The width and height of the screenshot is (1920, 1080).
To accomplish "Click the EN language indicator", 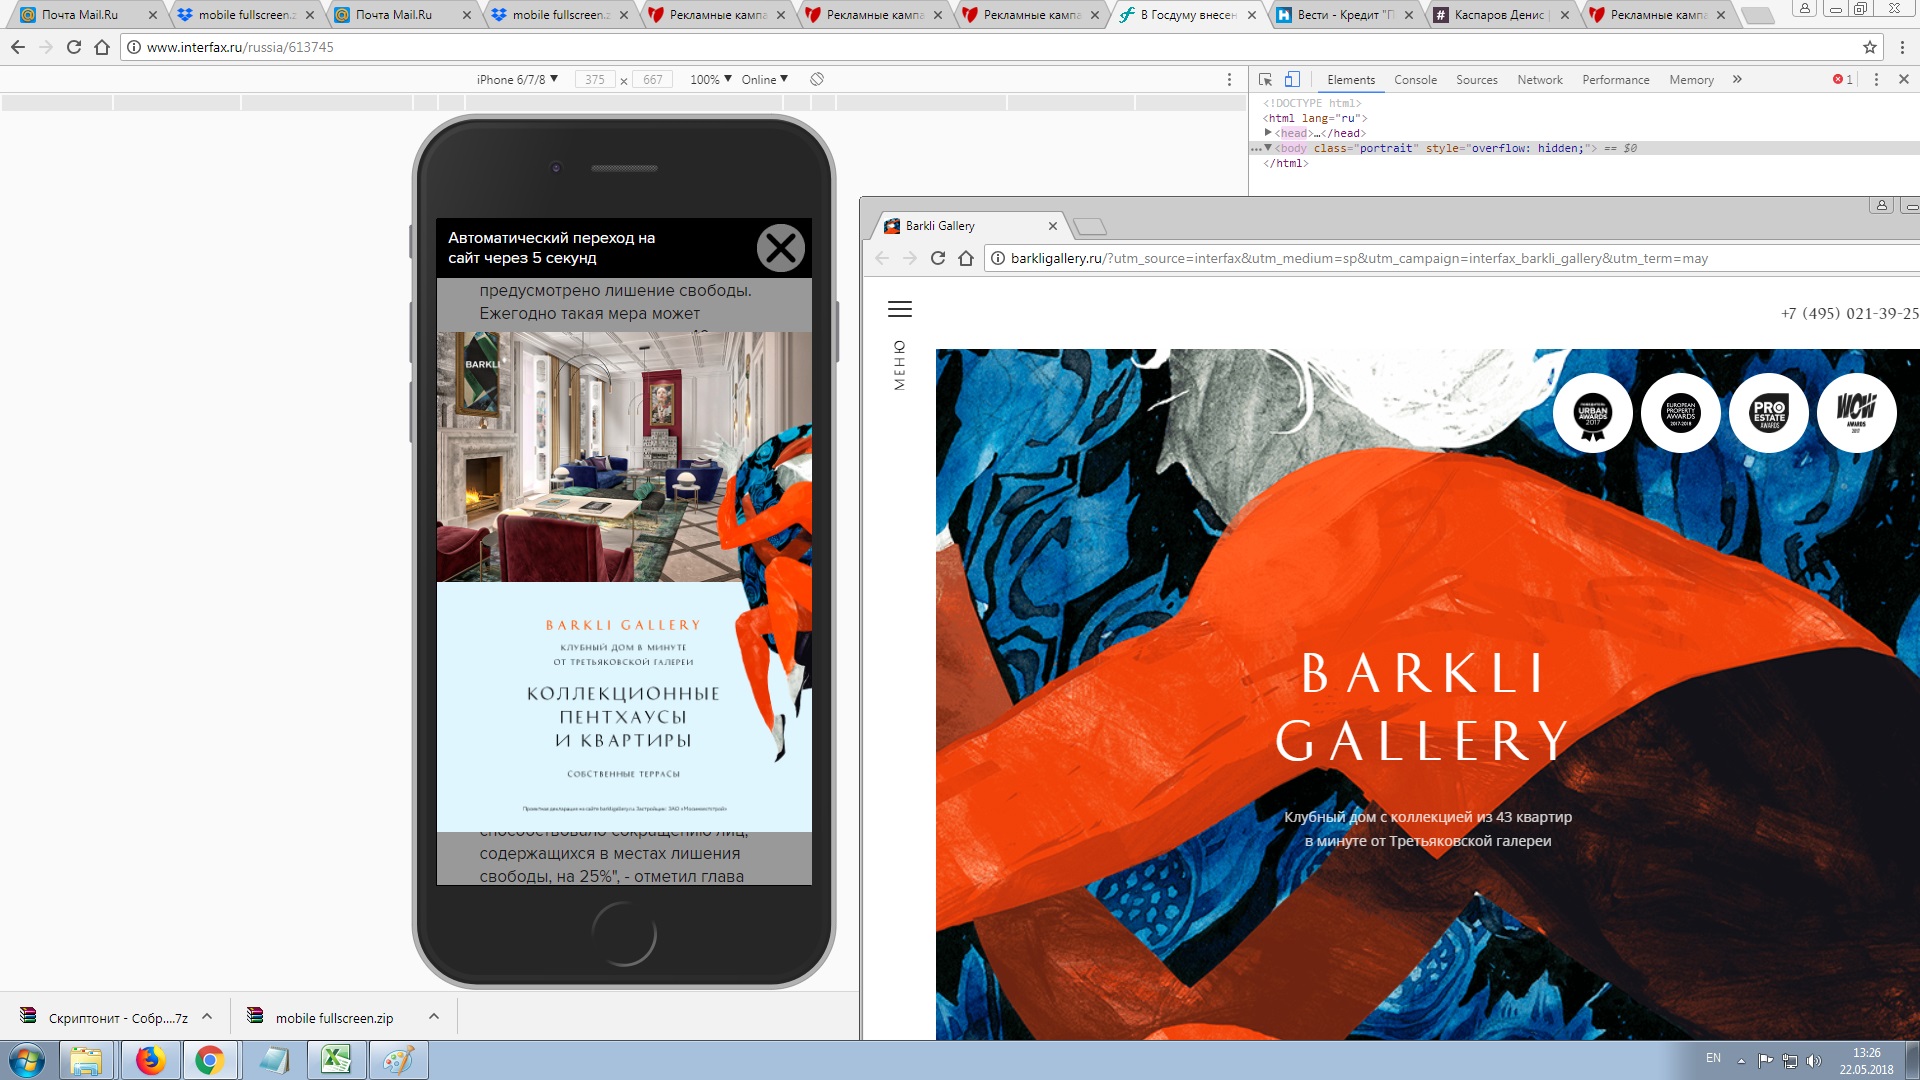I will pyautogui.click(x=1713, y=1058).
